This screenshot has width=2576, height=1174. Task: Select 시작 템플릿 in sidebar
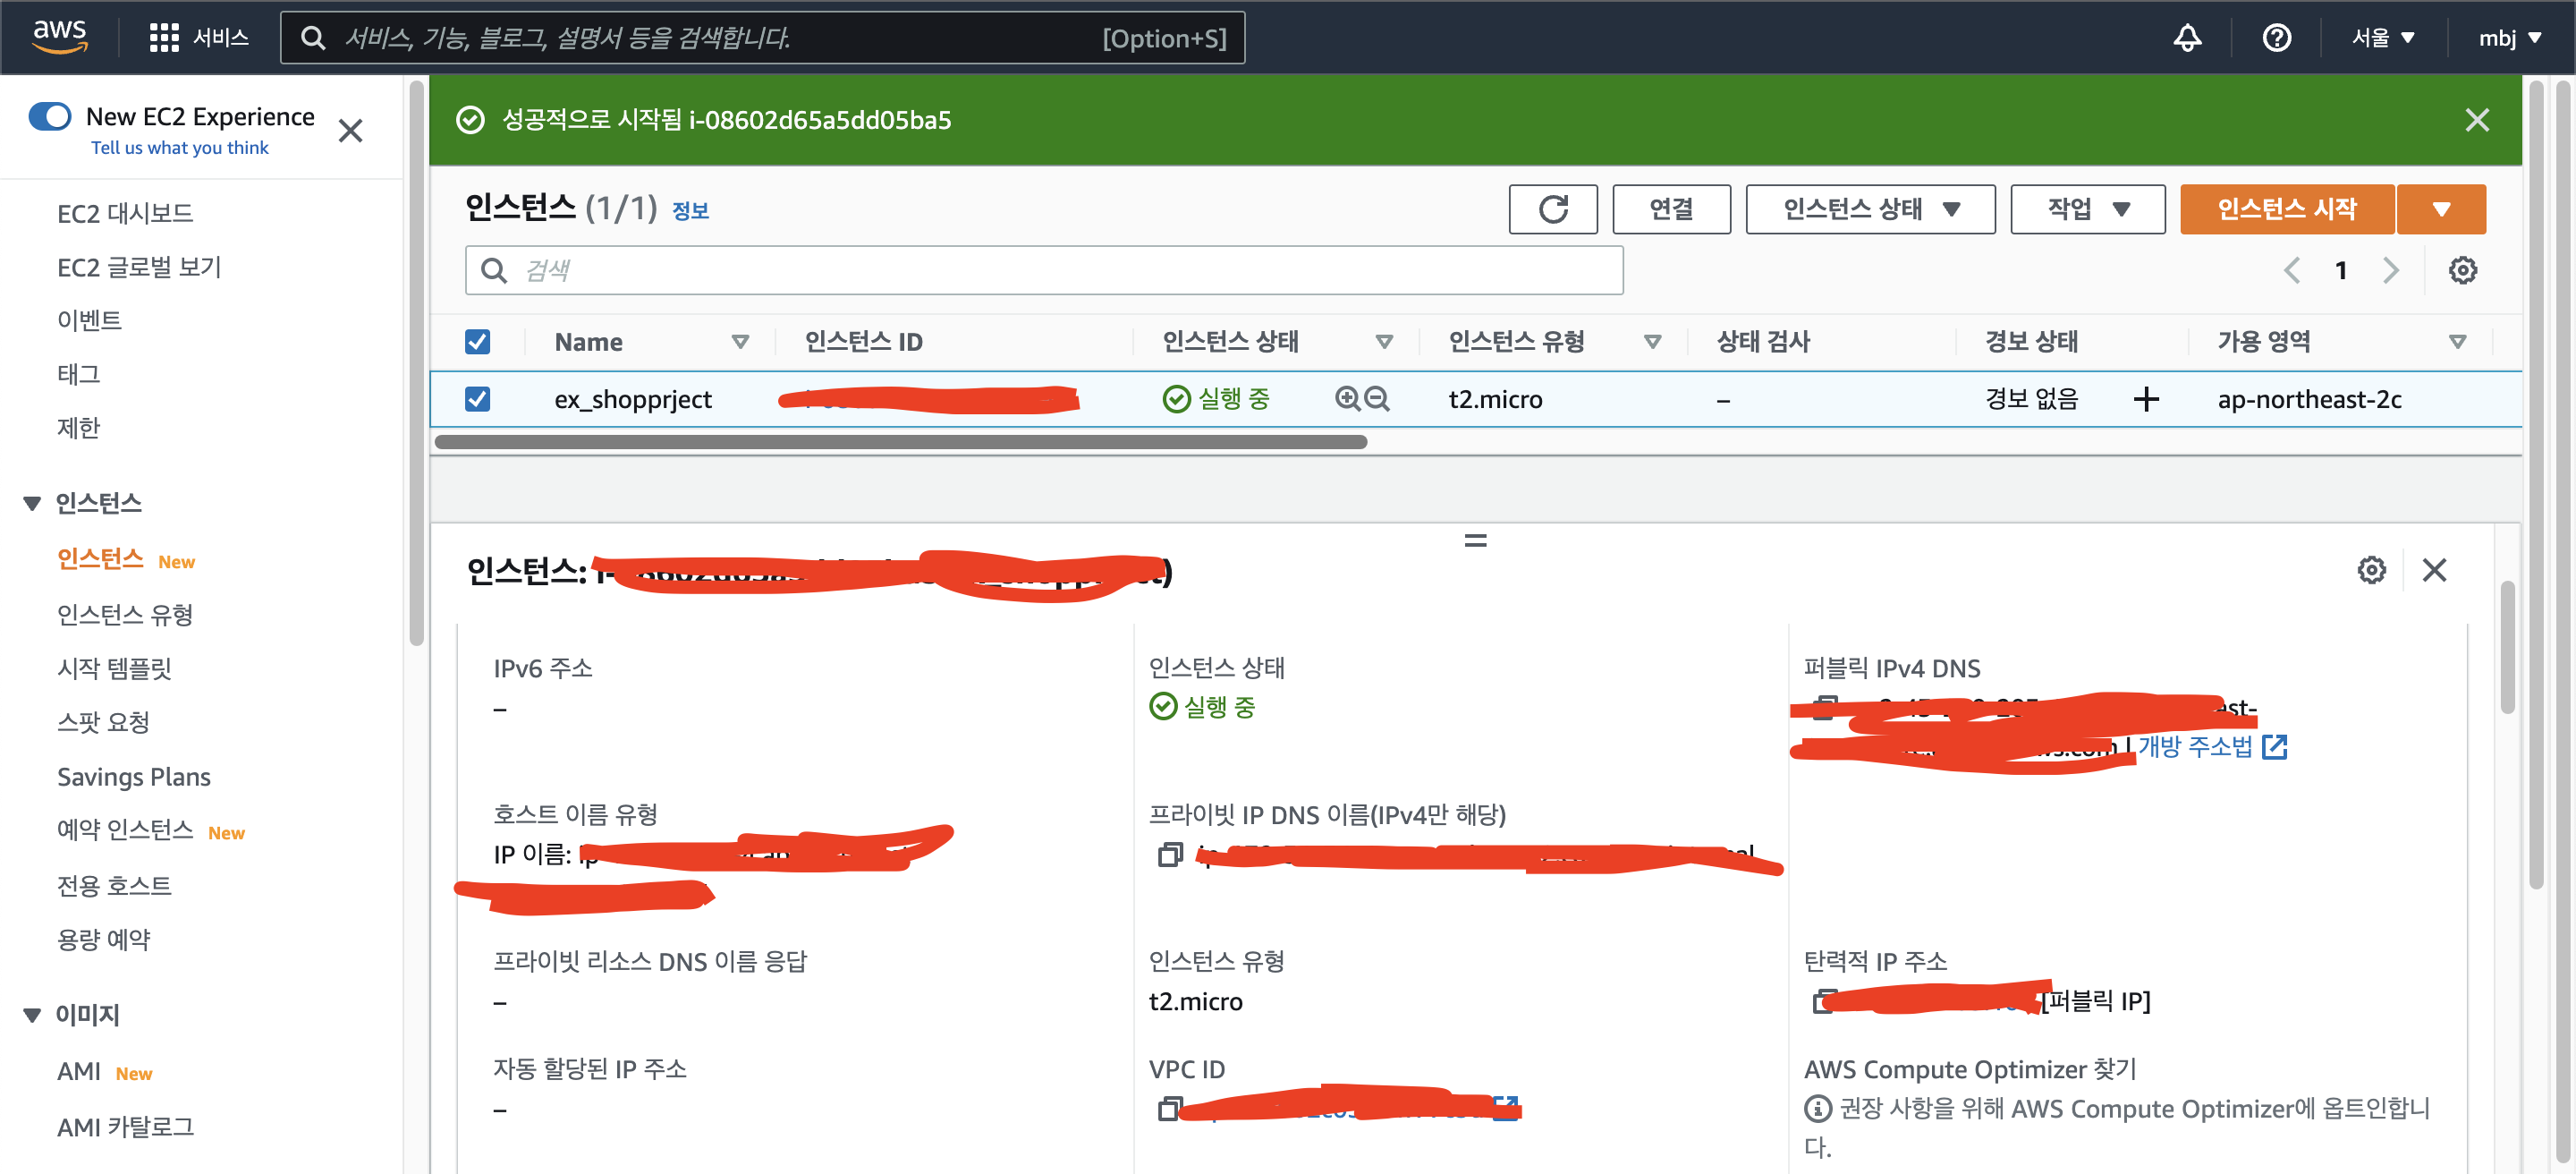pos(114,668)
